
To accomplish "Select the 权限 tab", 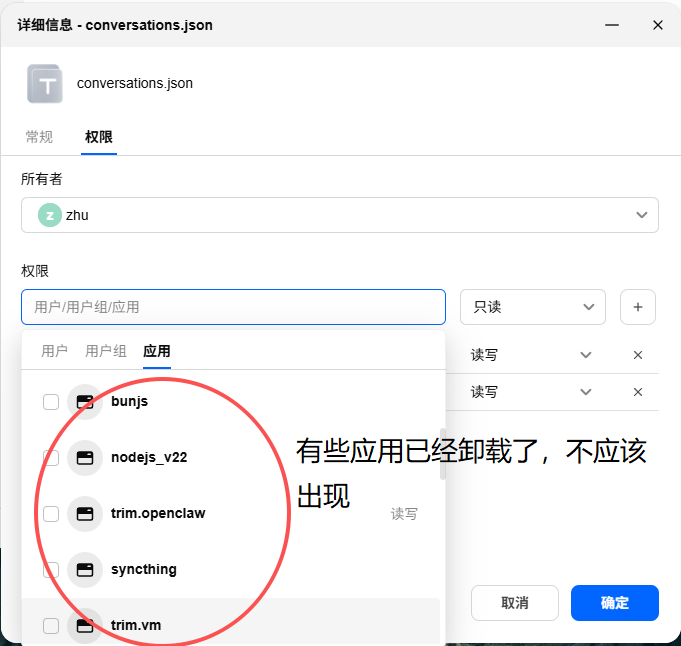I will click(99, 137).
